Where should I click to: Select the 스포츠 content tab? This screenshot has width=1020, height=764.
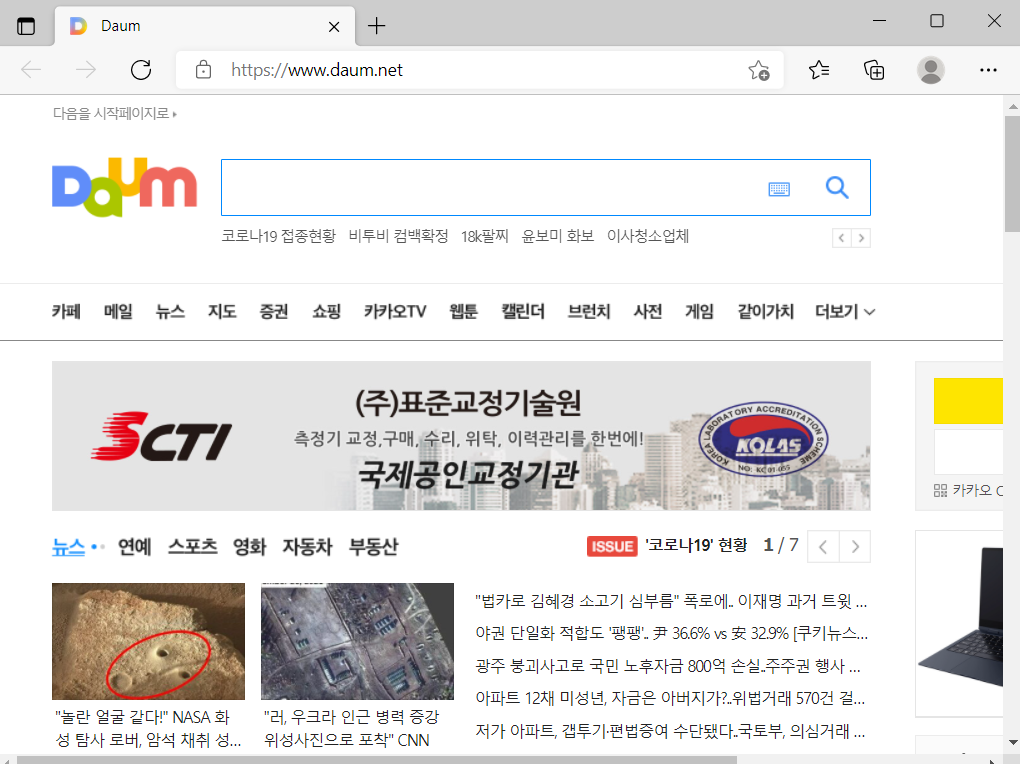193,547
